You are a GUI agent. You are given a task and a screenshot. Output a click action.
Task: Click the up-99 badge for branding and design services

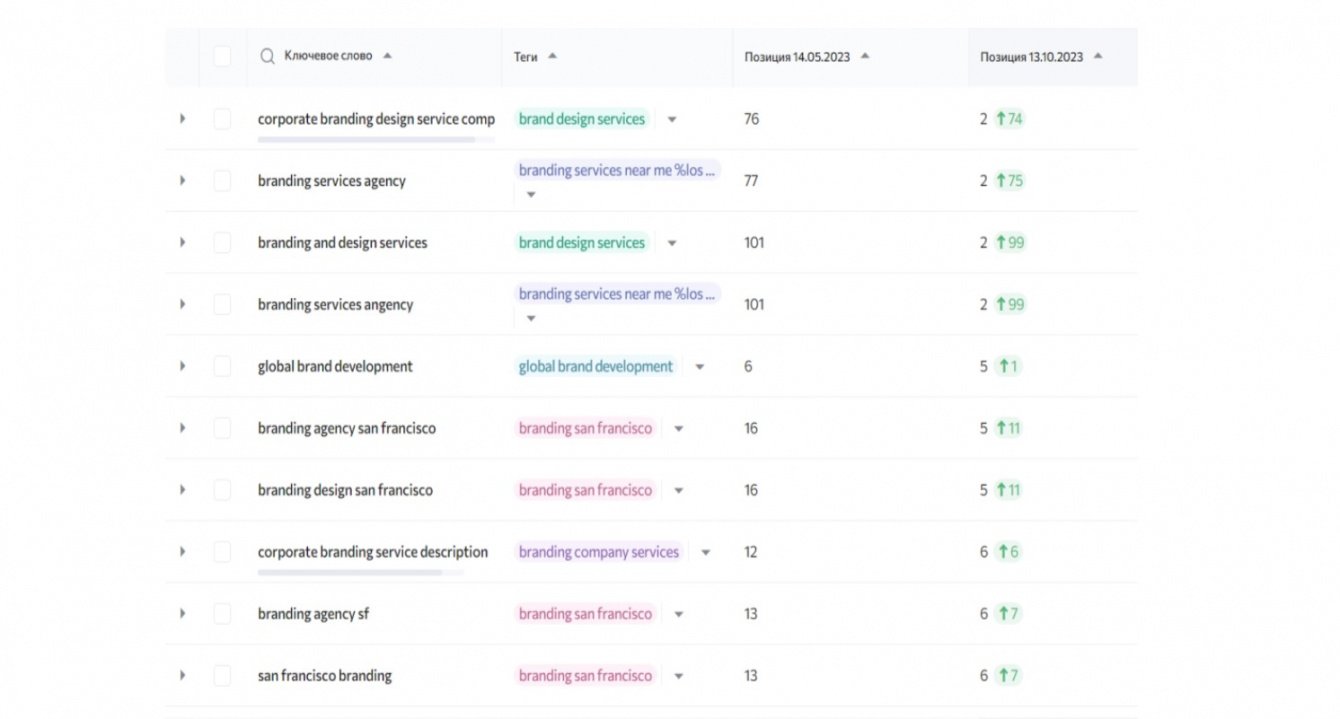(1010, 243)
